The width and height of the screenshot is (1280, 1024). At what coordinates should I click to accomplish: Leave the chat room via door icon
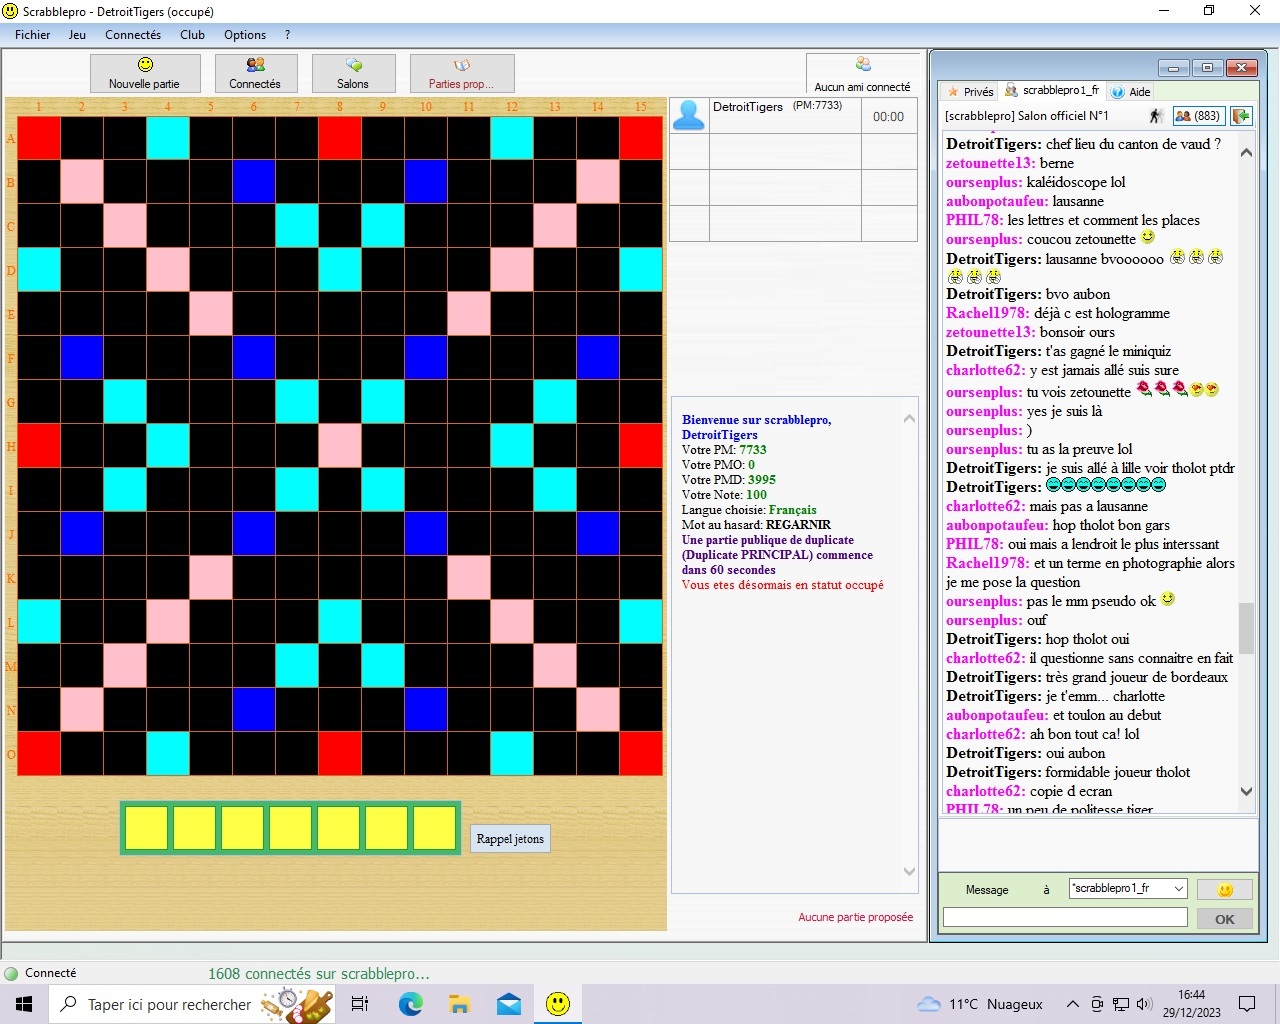click(1241, 116)
